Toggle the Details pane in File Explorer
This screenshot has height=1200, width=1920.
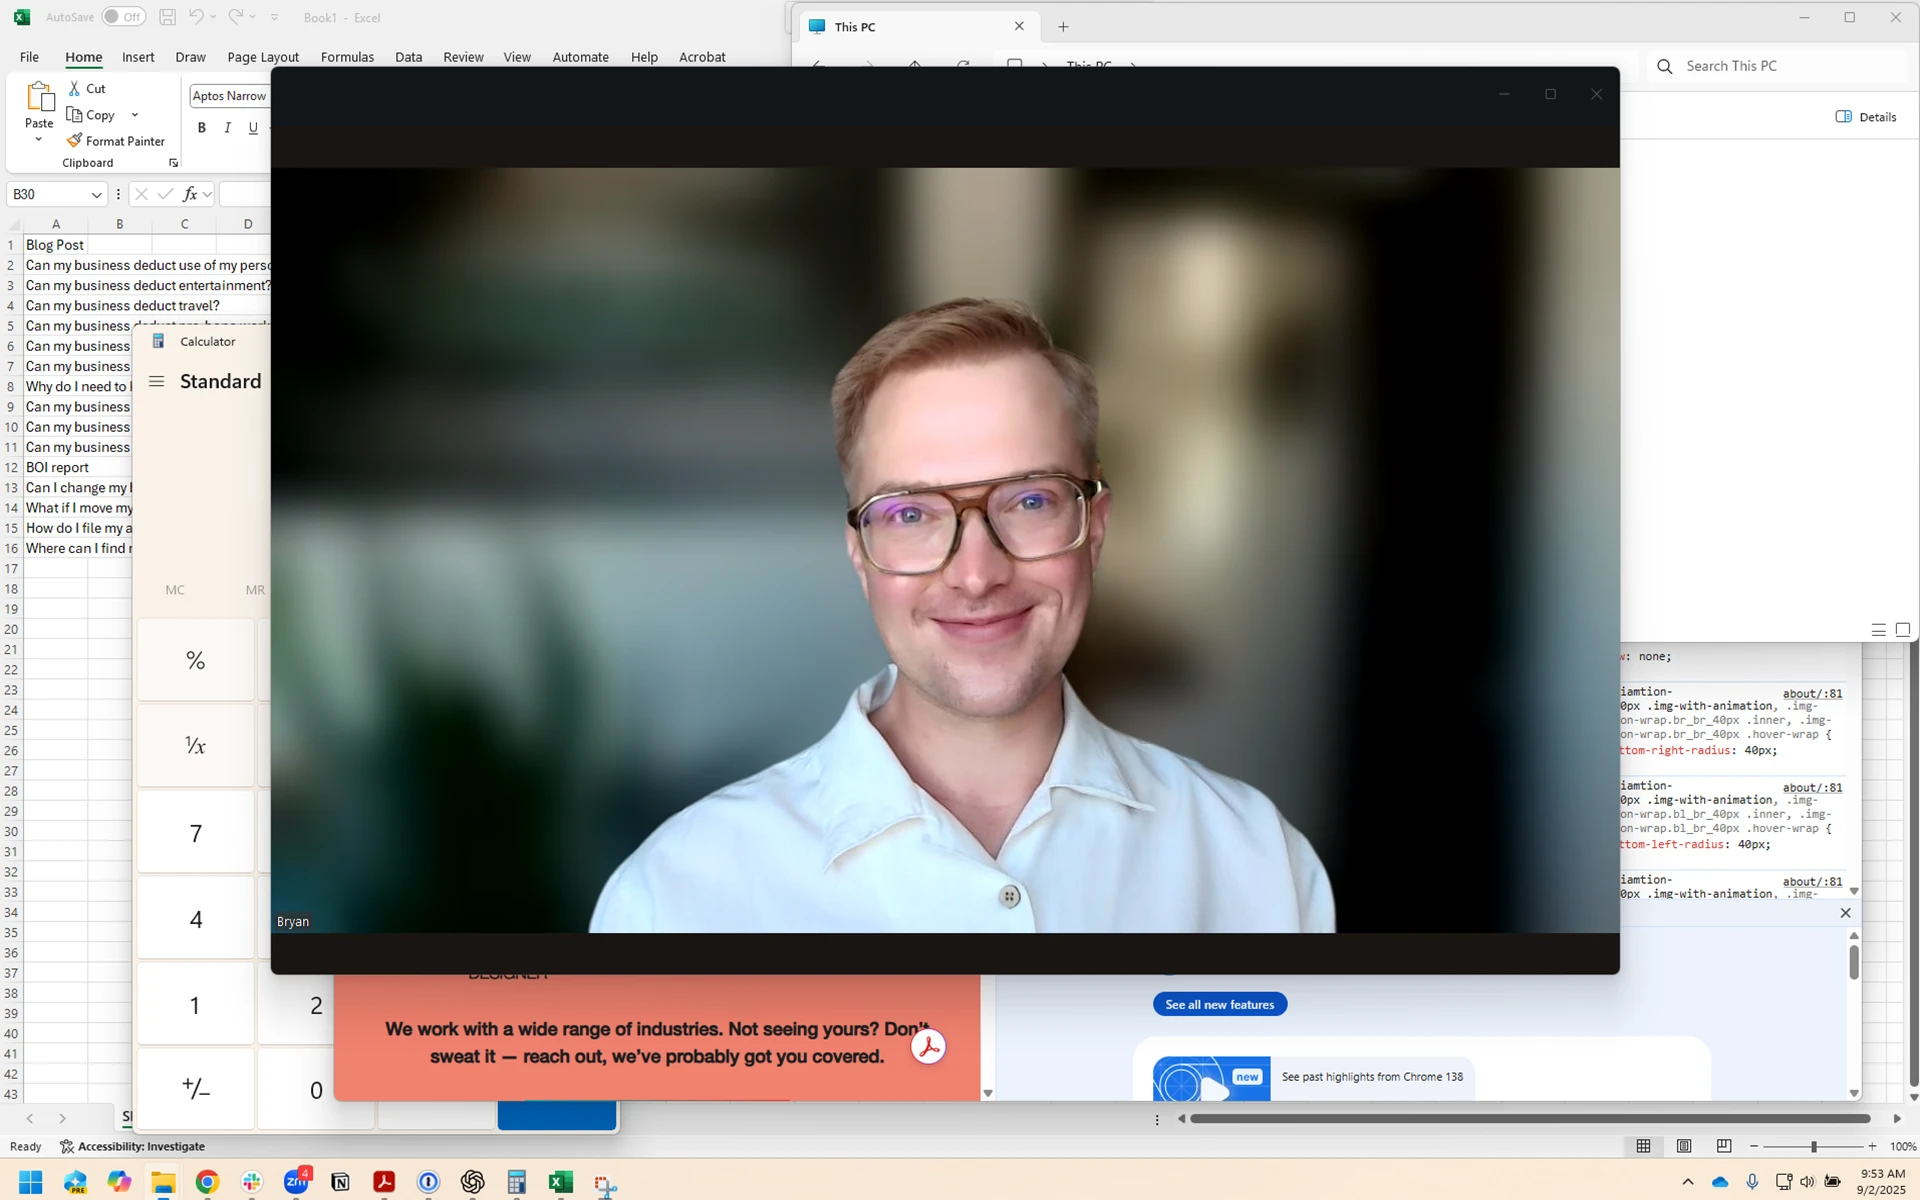[x=1866, y=117]
